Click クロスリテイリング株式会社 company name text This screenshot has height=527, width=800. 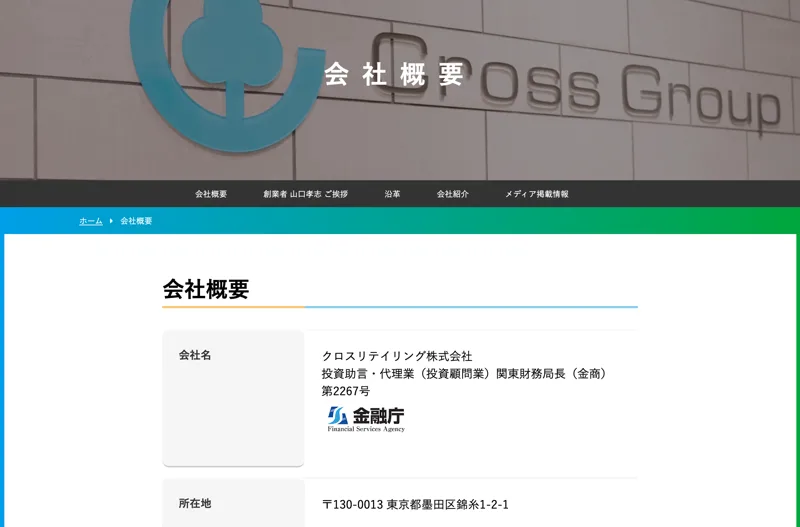[x=397, y=356]
